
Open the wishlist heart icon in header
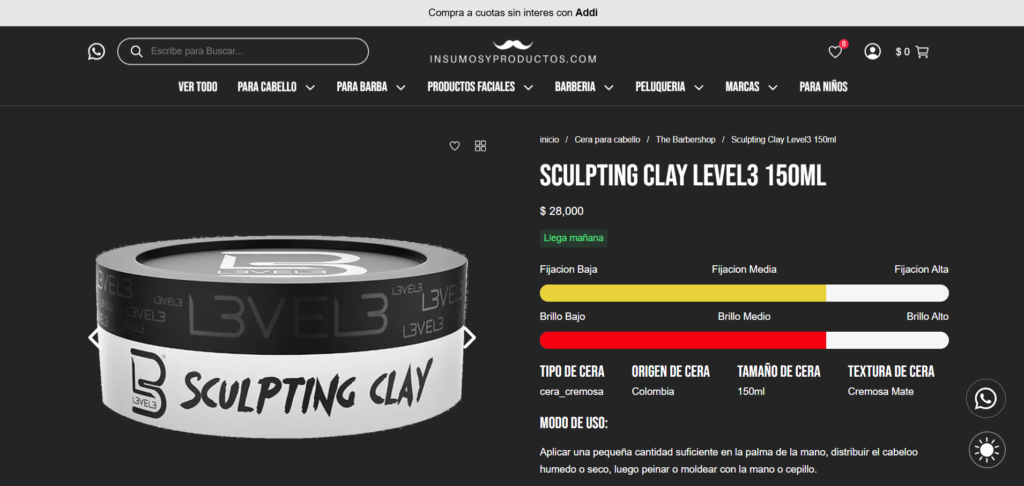tap(835, 52)
